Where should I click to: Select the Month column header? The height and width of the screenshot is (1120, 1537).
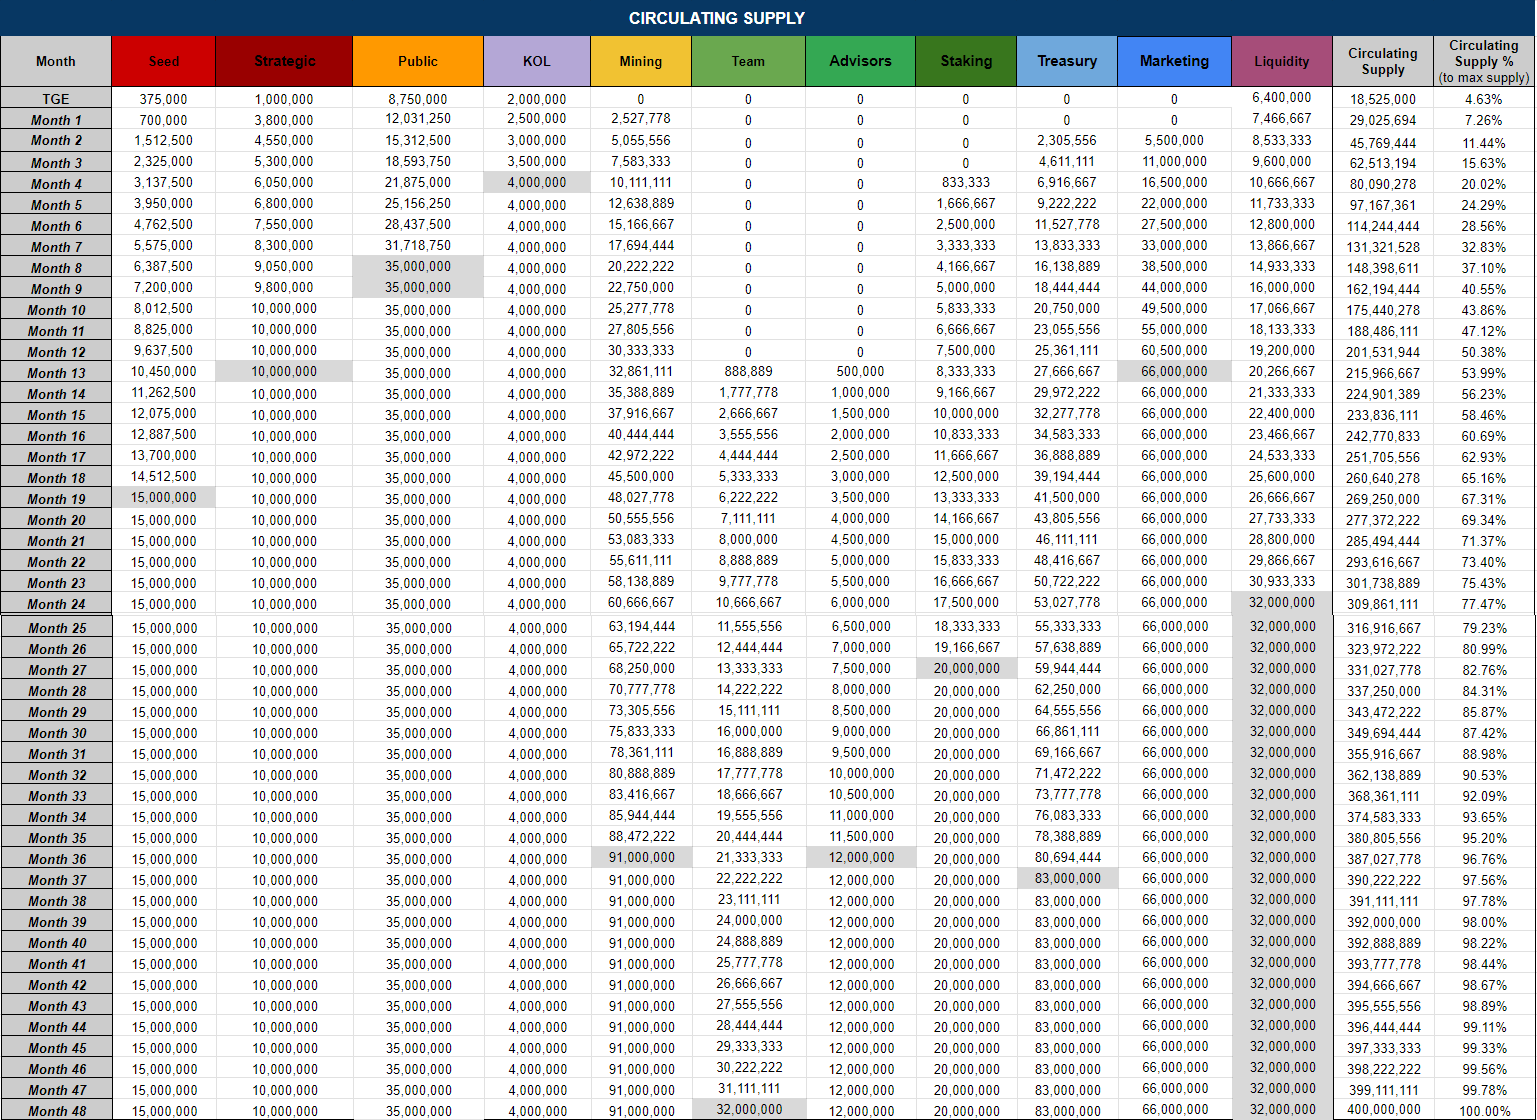click(x=55, y=61)
